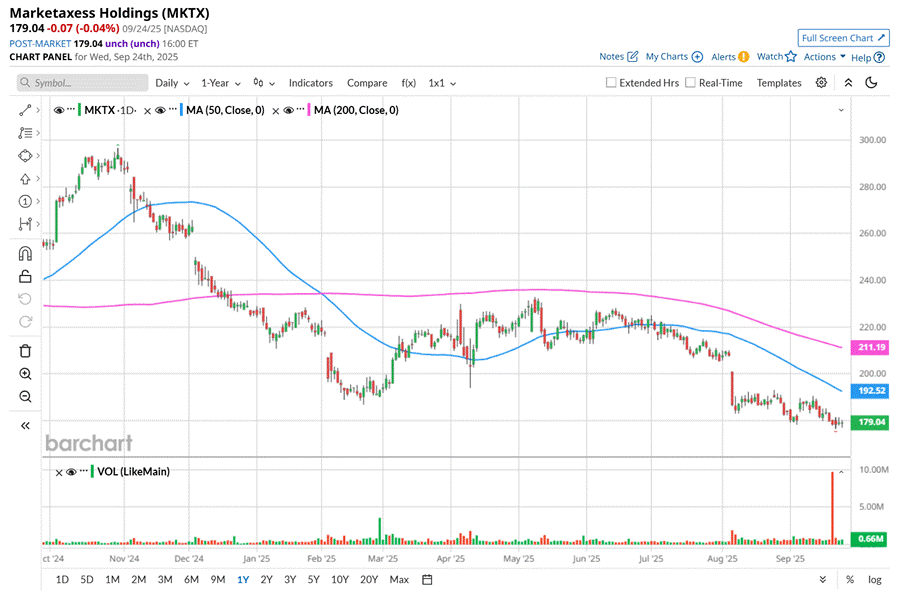Open the 1-Year period dropdown
The width and height of the screenshot is (904, 594).
click(221, 83)
